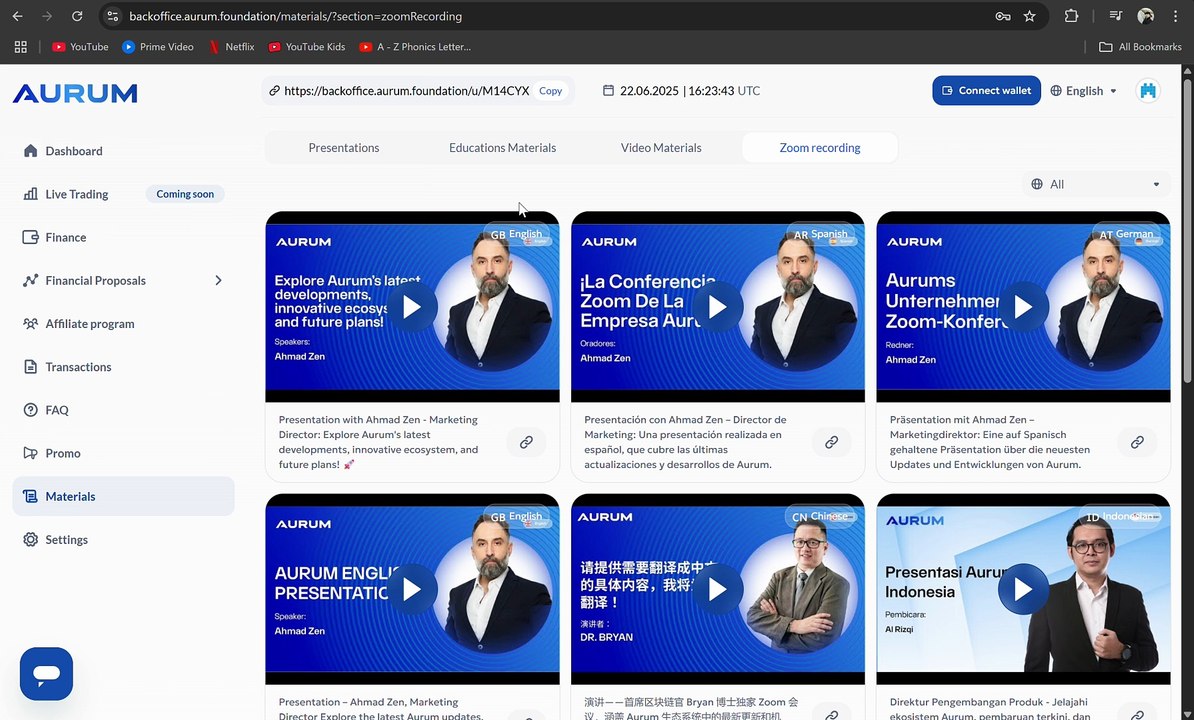This screenshot has width=1194, height=720.
Task: Open browser extensions puzzle icon
Action: click(1071, 16)
